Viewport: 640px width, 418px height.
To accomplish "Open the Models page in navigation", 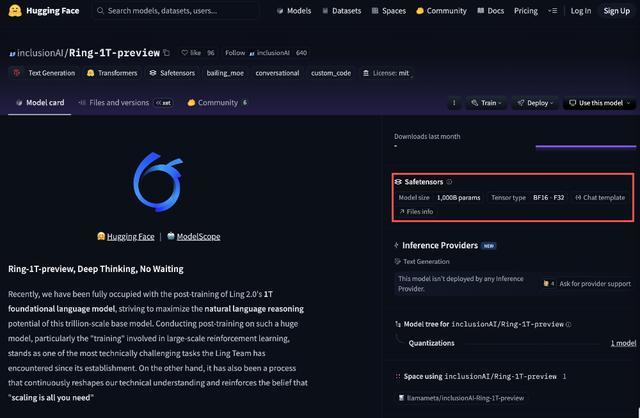I will (292, 11).
